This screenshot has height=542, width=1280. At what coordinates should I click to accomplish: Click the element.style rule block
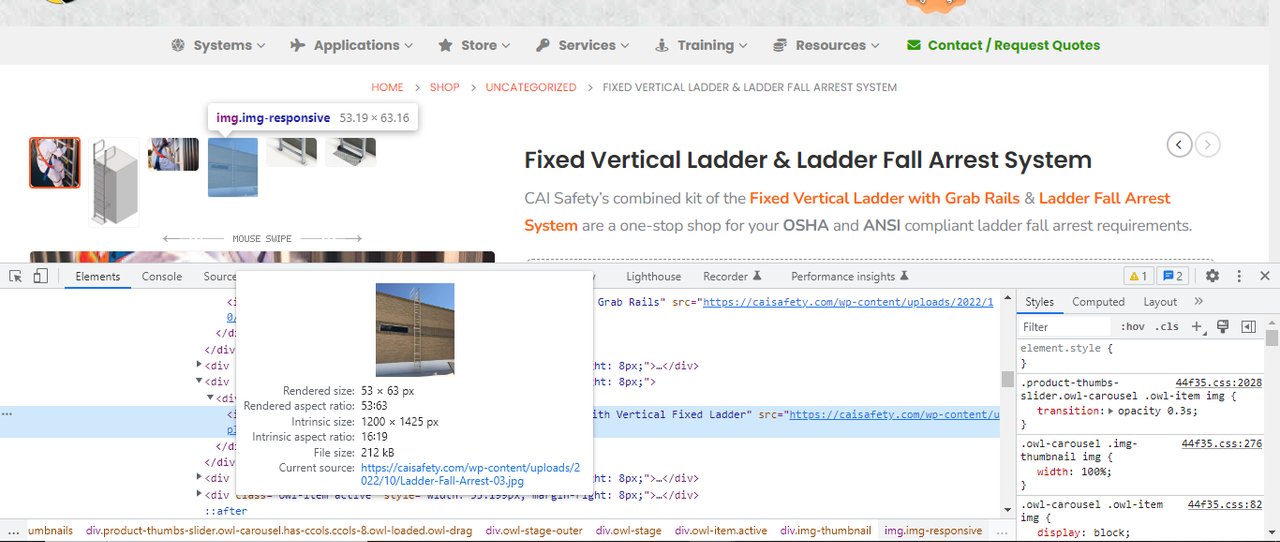tap(1140, 356)
